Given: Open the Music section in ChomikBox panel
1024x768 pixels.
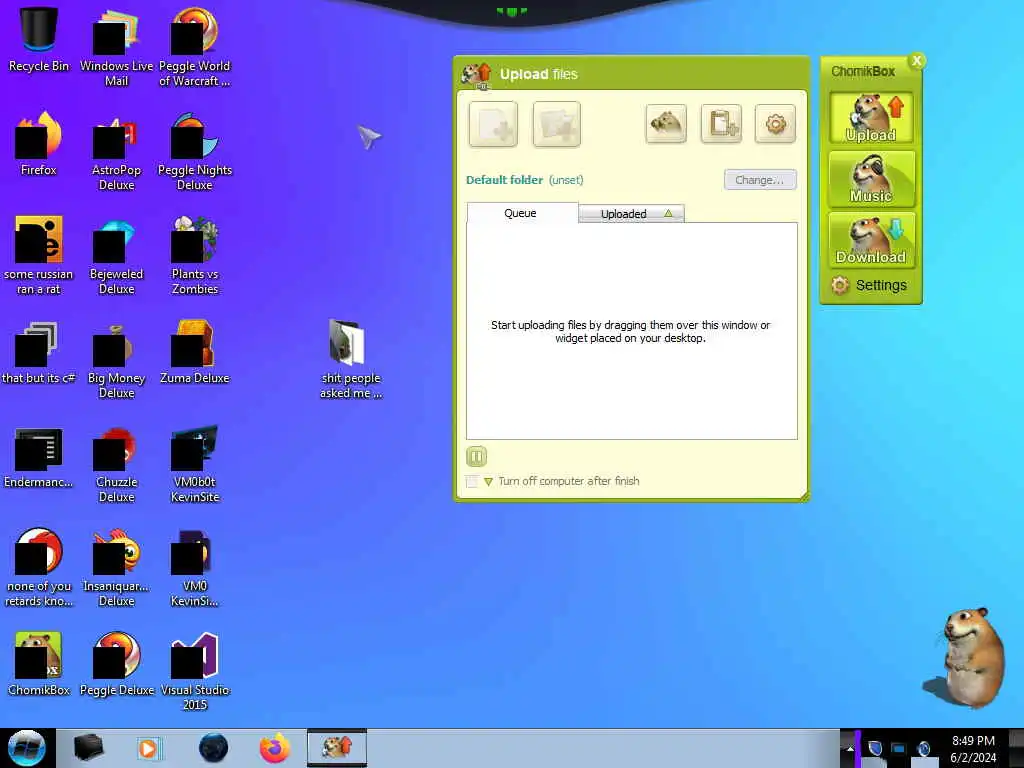Looking at the screenshot, I should point(871,179).
